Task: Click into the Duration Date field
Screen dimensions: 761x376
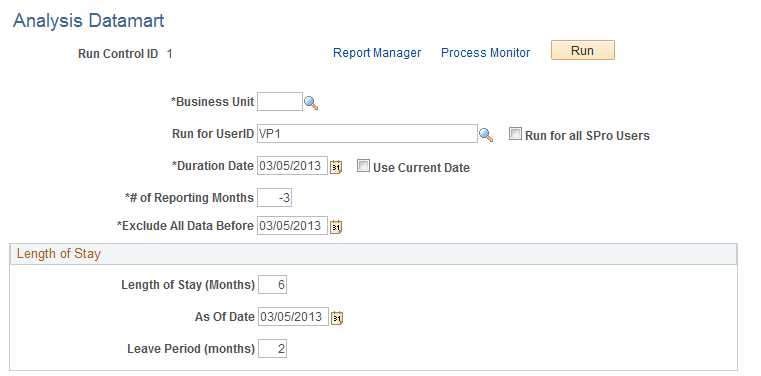Action: [x=292, y=165]
